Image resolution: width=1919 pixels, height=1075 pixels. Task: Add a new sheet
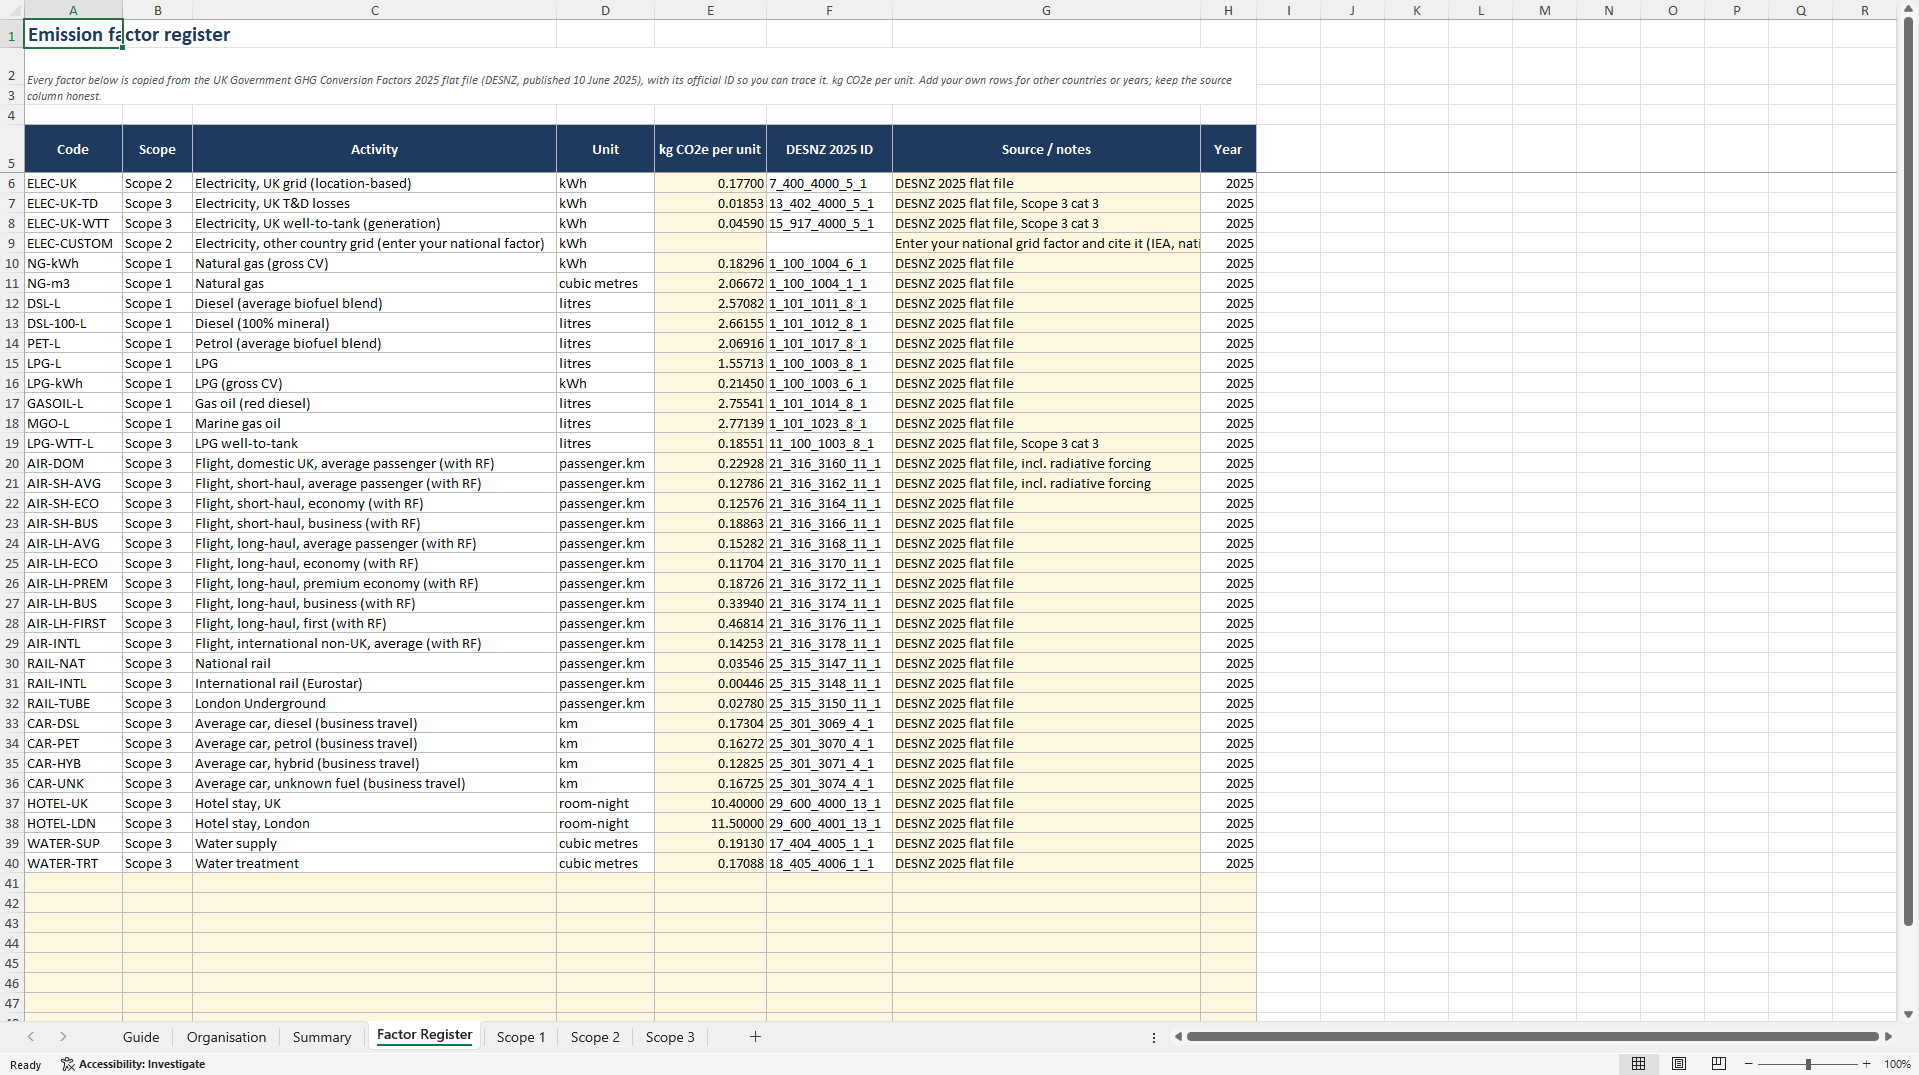755,1037
